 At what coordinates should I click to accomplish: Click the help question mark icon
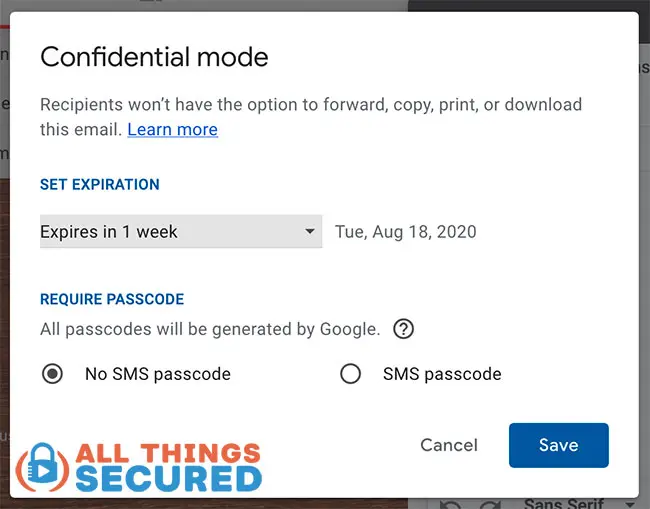(x=403, y=329)
